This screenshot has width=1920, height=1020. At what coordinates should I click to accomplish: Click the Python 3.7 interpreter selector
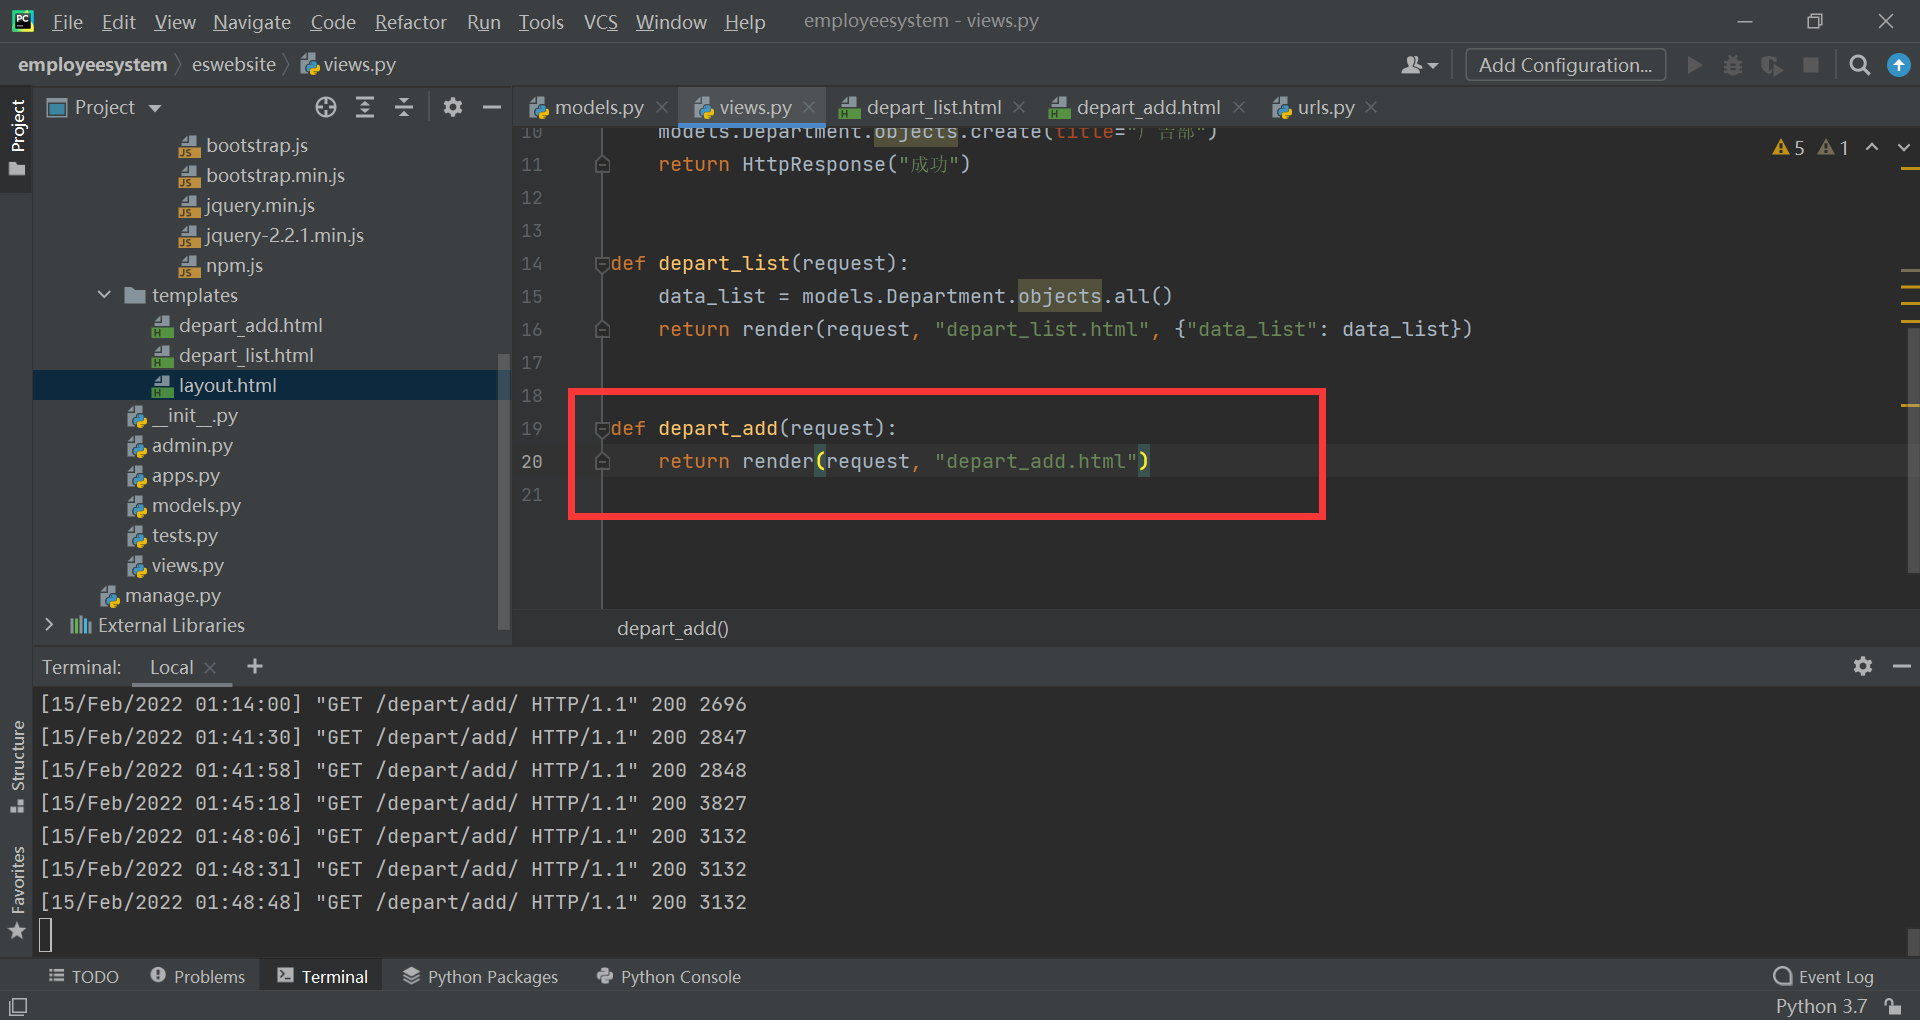(1821, 1006)
